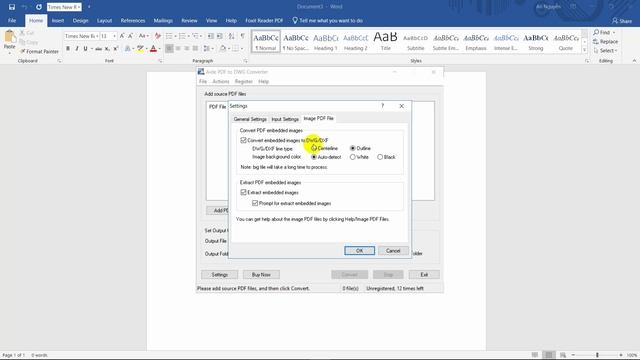Image resolution: width=640 pixels, height=360 pixels.
Task: Click Tell me what you want to do box
Action: point(327,20)
